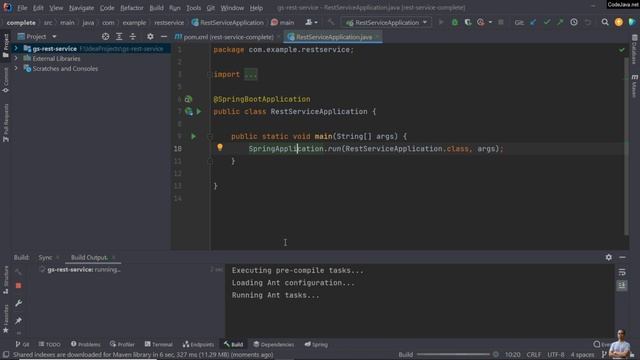Click the Profiler run icon
This screenshot has height=360, width=640.
click(481, 22)
